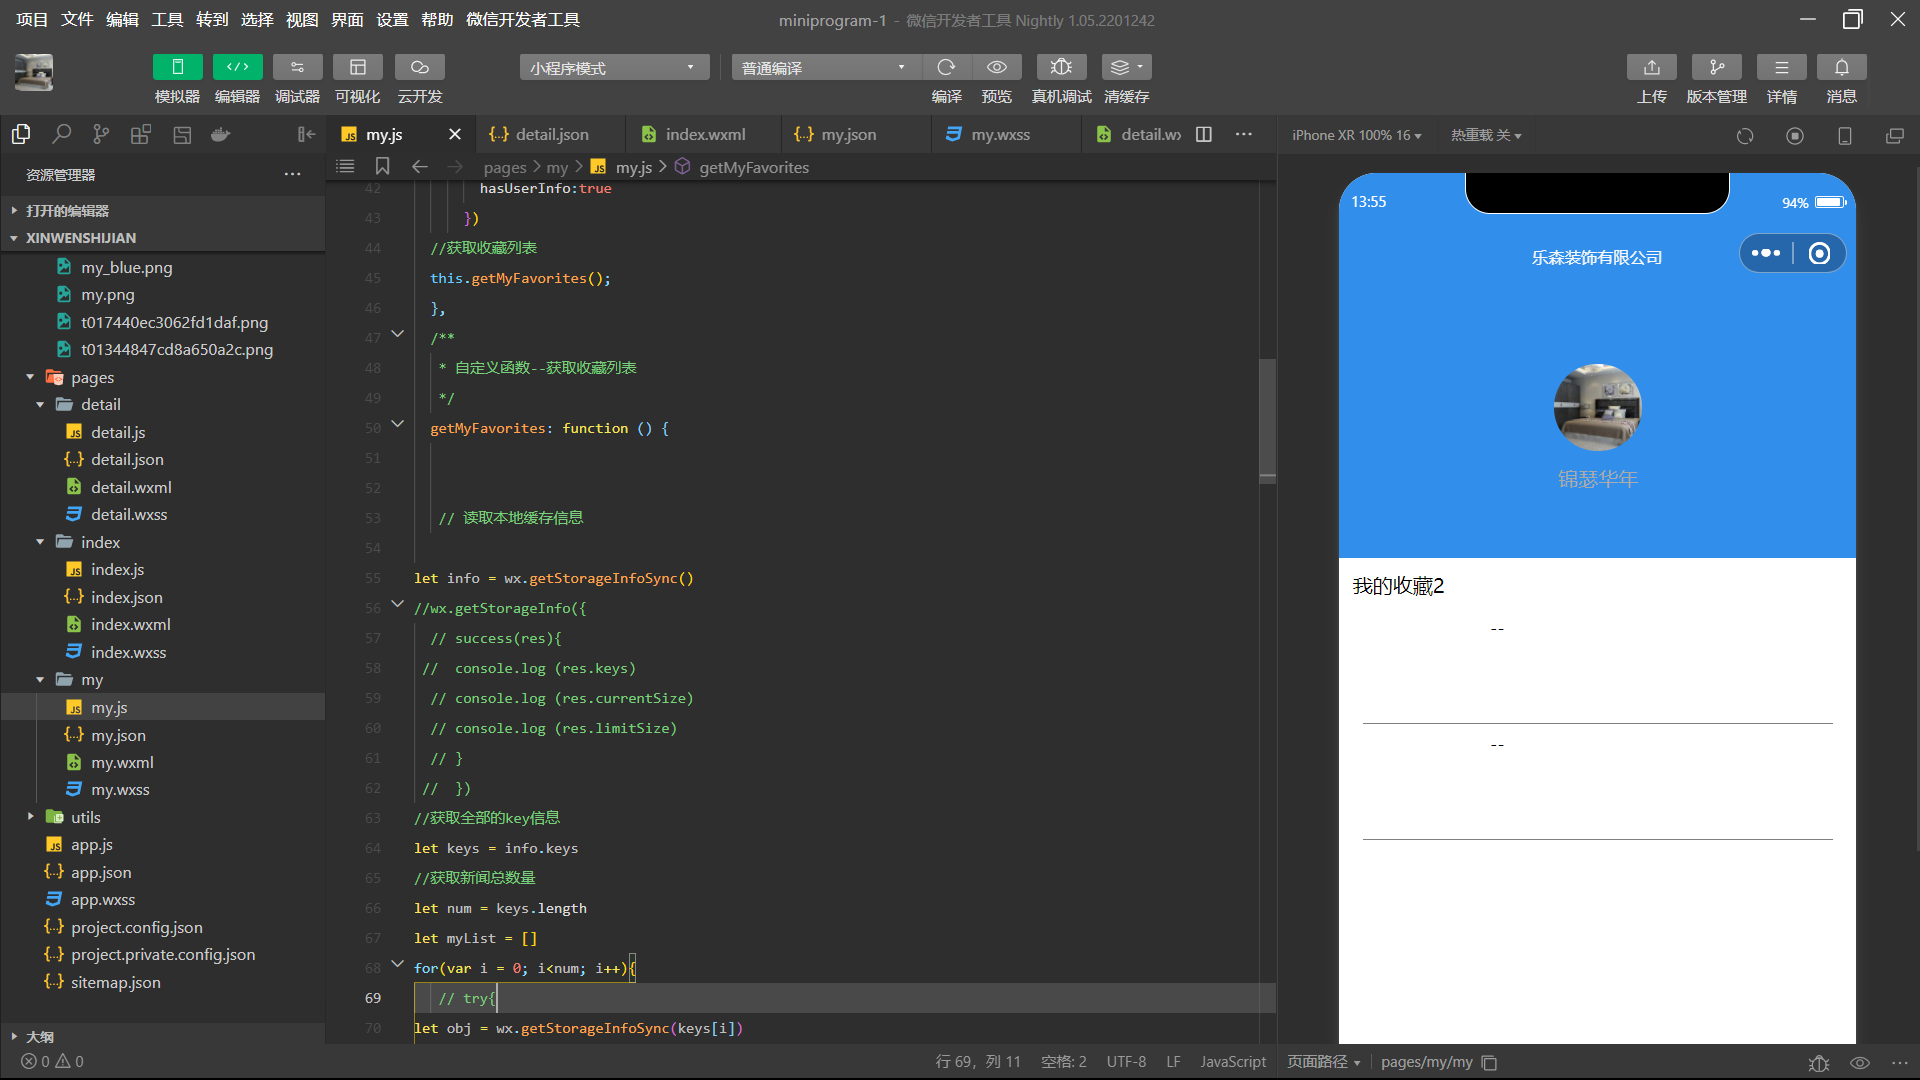This screenshot has width=1920, height=1080.
Task: Click the source control branch icon
Action: (101, 134)
